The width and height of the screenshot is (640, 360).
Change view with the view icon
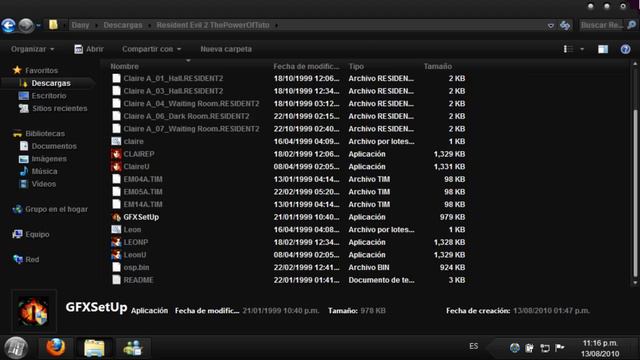click(568, 49)
